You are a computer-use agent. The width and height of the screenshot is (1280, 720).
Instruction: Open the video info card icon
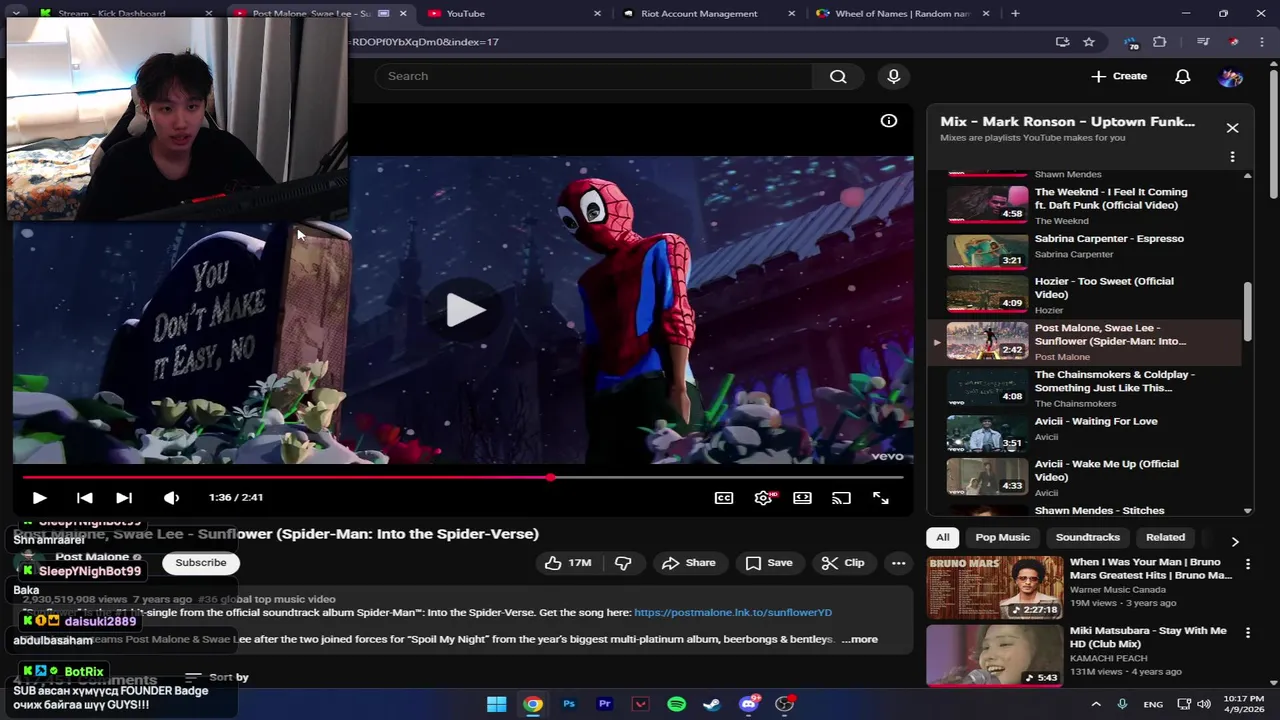pyautogui.click(x=888, y=121)
